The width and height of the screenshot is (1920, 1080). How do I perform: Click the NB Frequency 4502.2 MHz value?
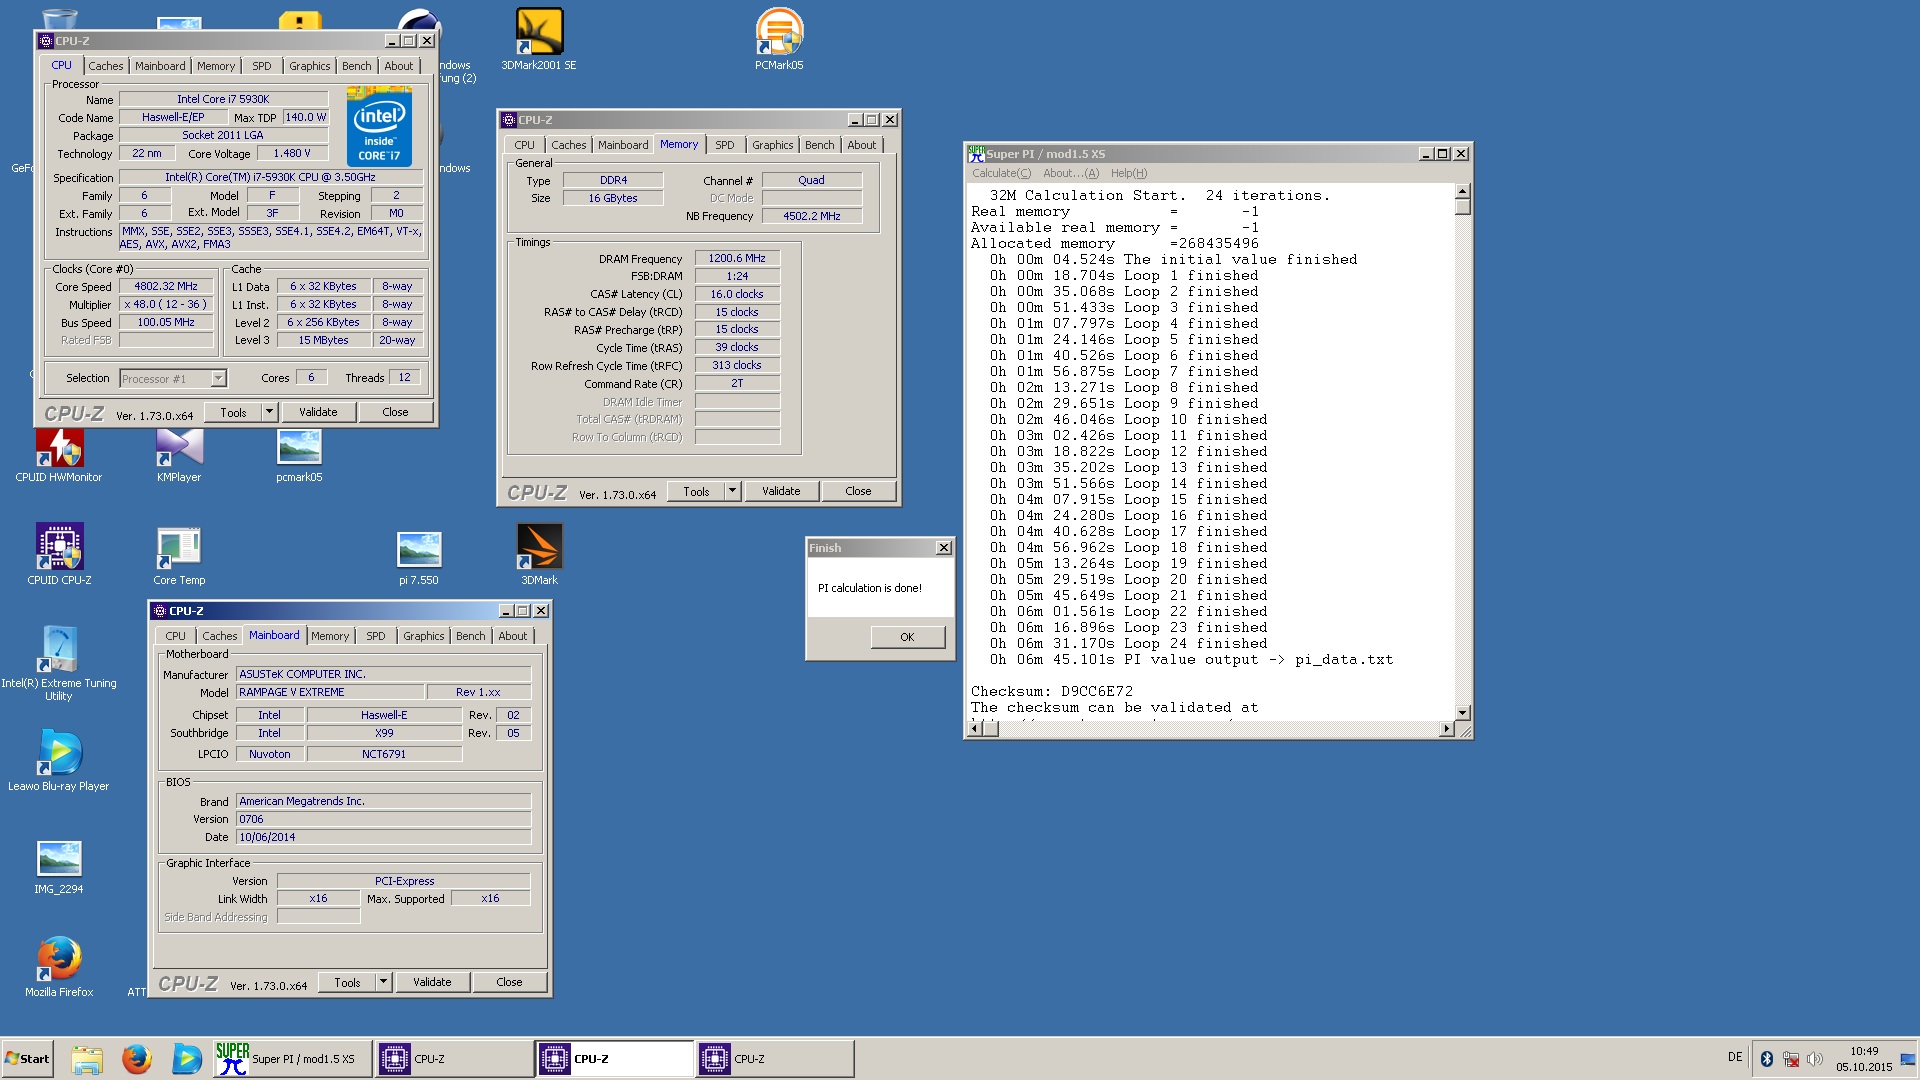811,216
